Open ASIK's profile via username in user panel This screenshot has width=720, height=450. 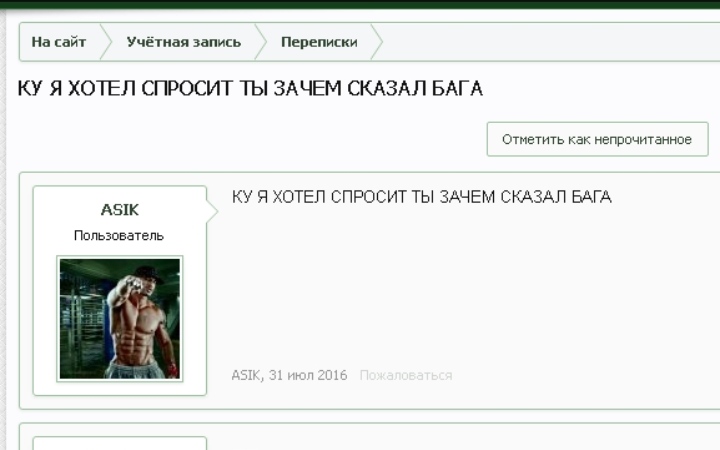click(x=120, y=210)
